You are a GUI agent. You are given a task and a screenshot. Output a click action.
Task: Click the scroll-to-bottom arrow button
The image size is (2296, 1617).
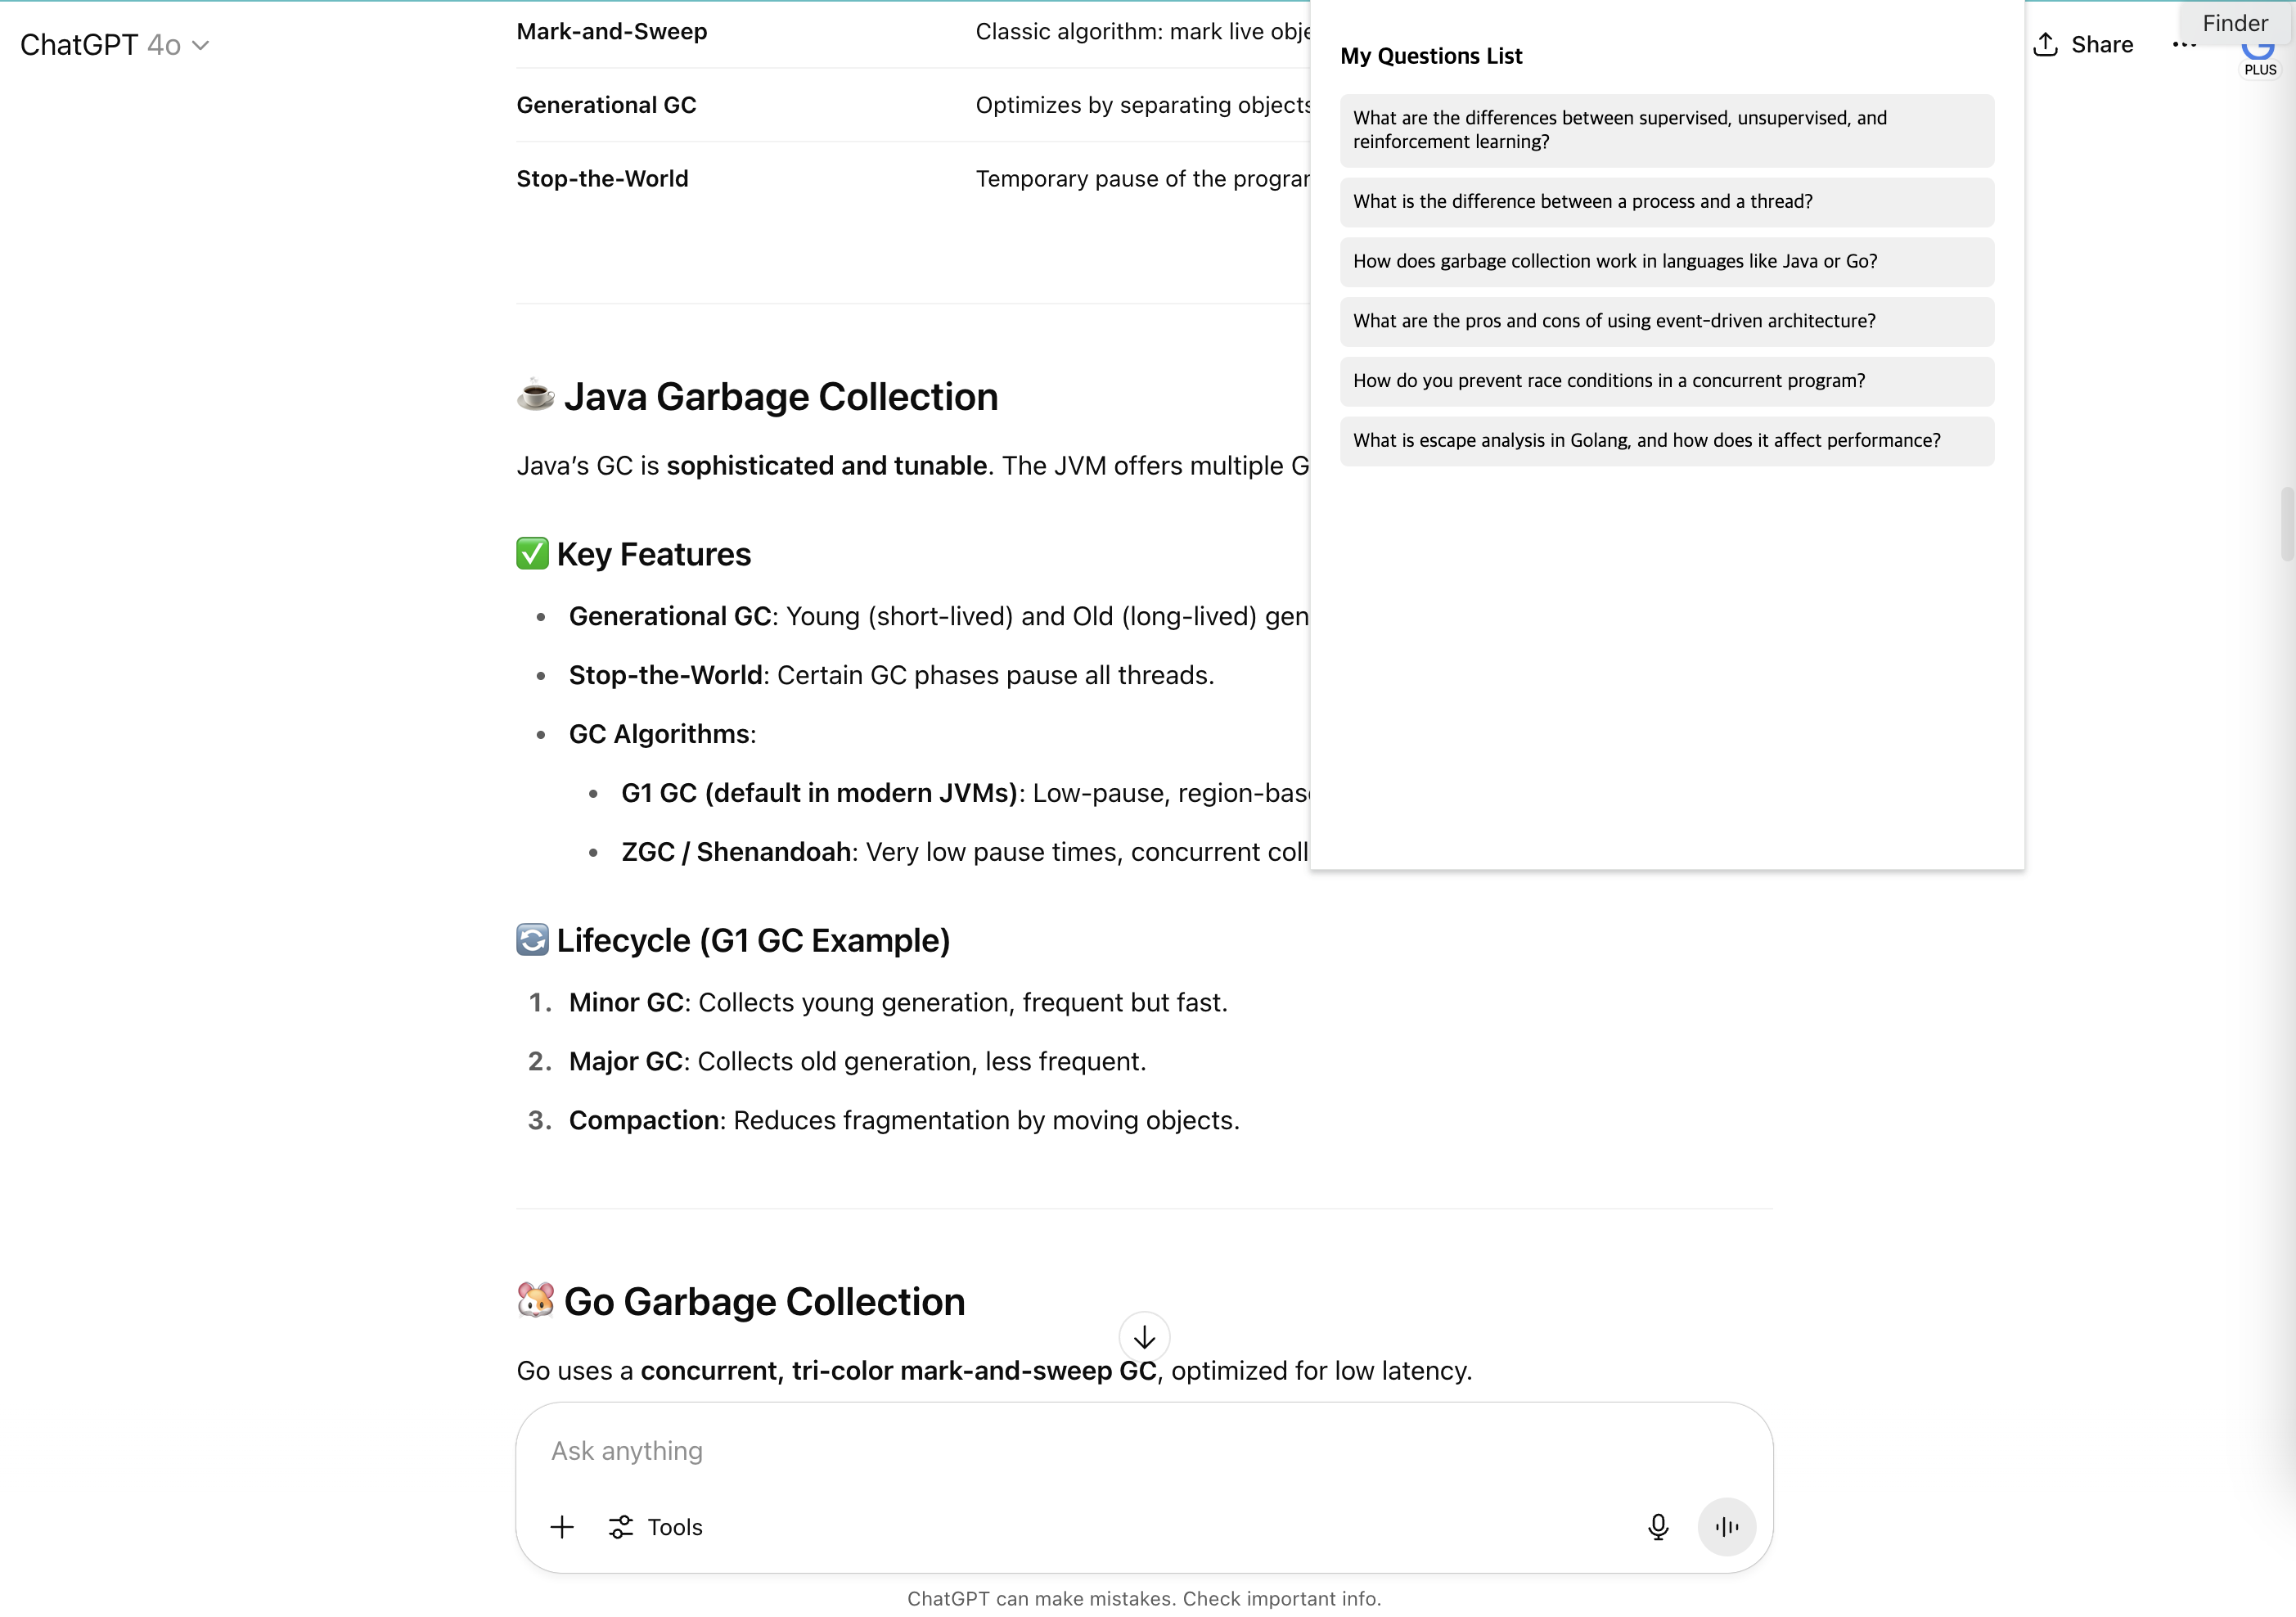tap(1144, 1337)
